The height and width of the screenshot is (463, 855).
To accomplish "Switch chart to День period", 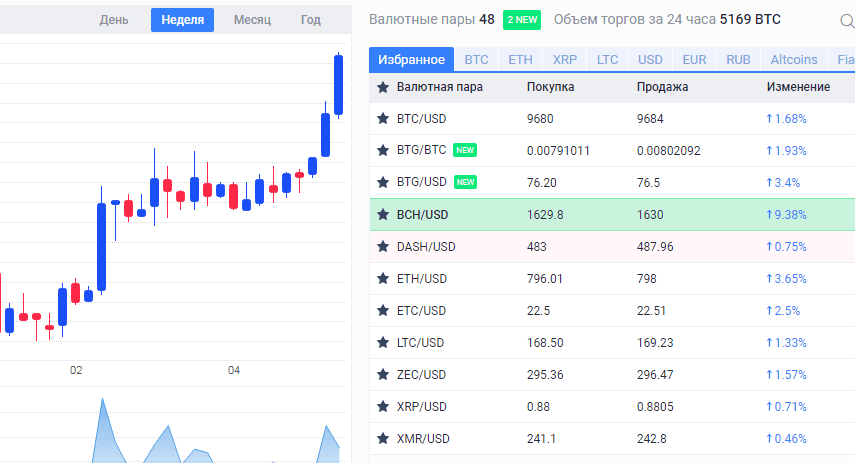I will click(114, 20).
